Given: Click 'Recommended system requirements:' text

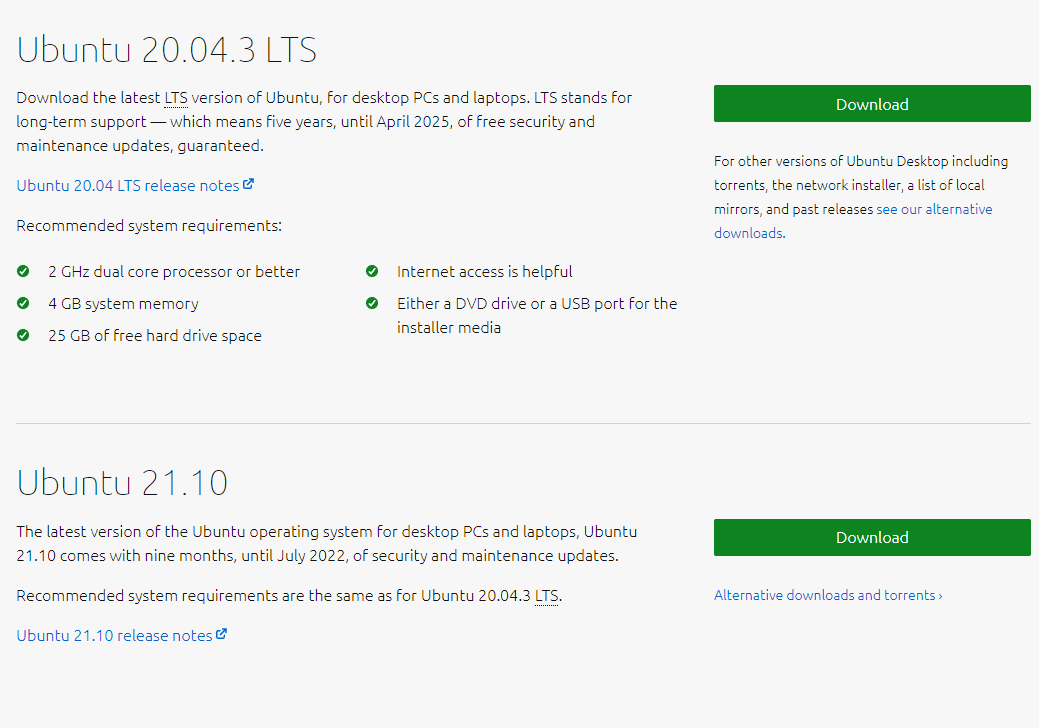Looking at the screenshot, I should coord(149,226).
